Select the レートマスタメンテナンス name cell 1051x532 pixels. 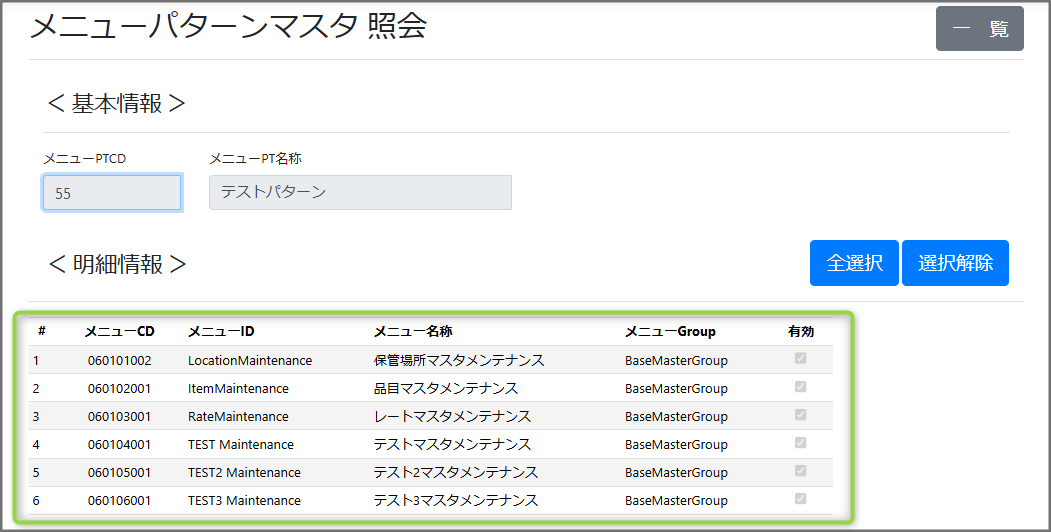(452, 417)
